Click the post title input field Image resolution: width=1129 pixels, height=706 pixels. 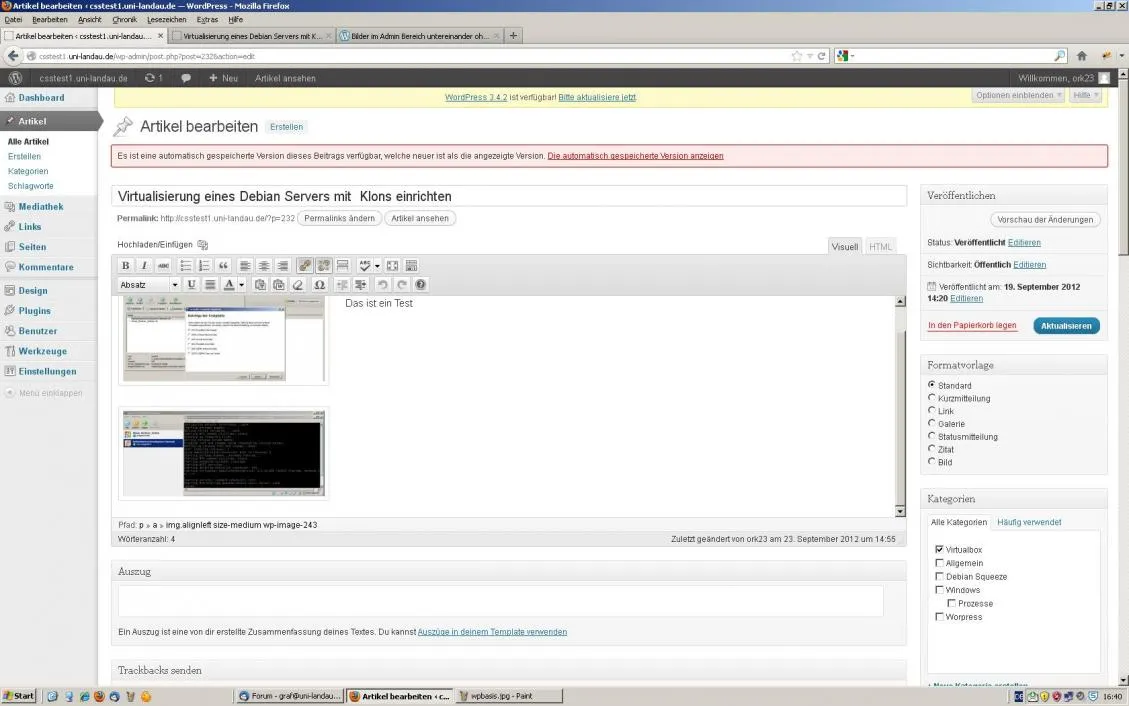pos(508,196)
